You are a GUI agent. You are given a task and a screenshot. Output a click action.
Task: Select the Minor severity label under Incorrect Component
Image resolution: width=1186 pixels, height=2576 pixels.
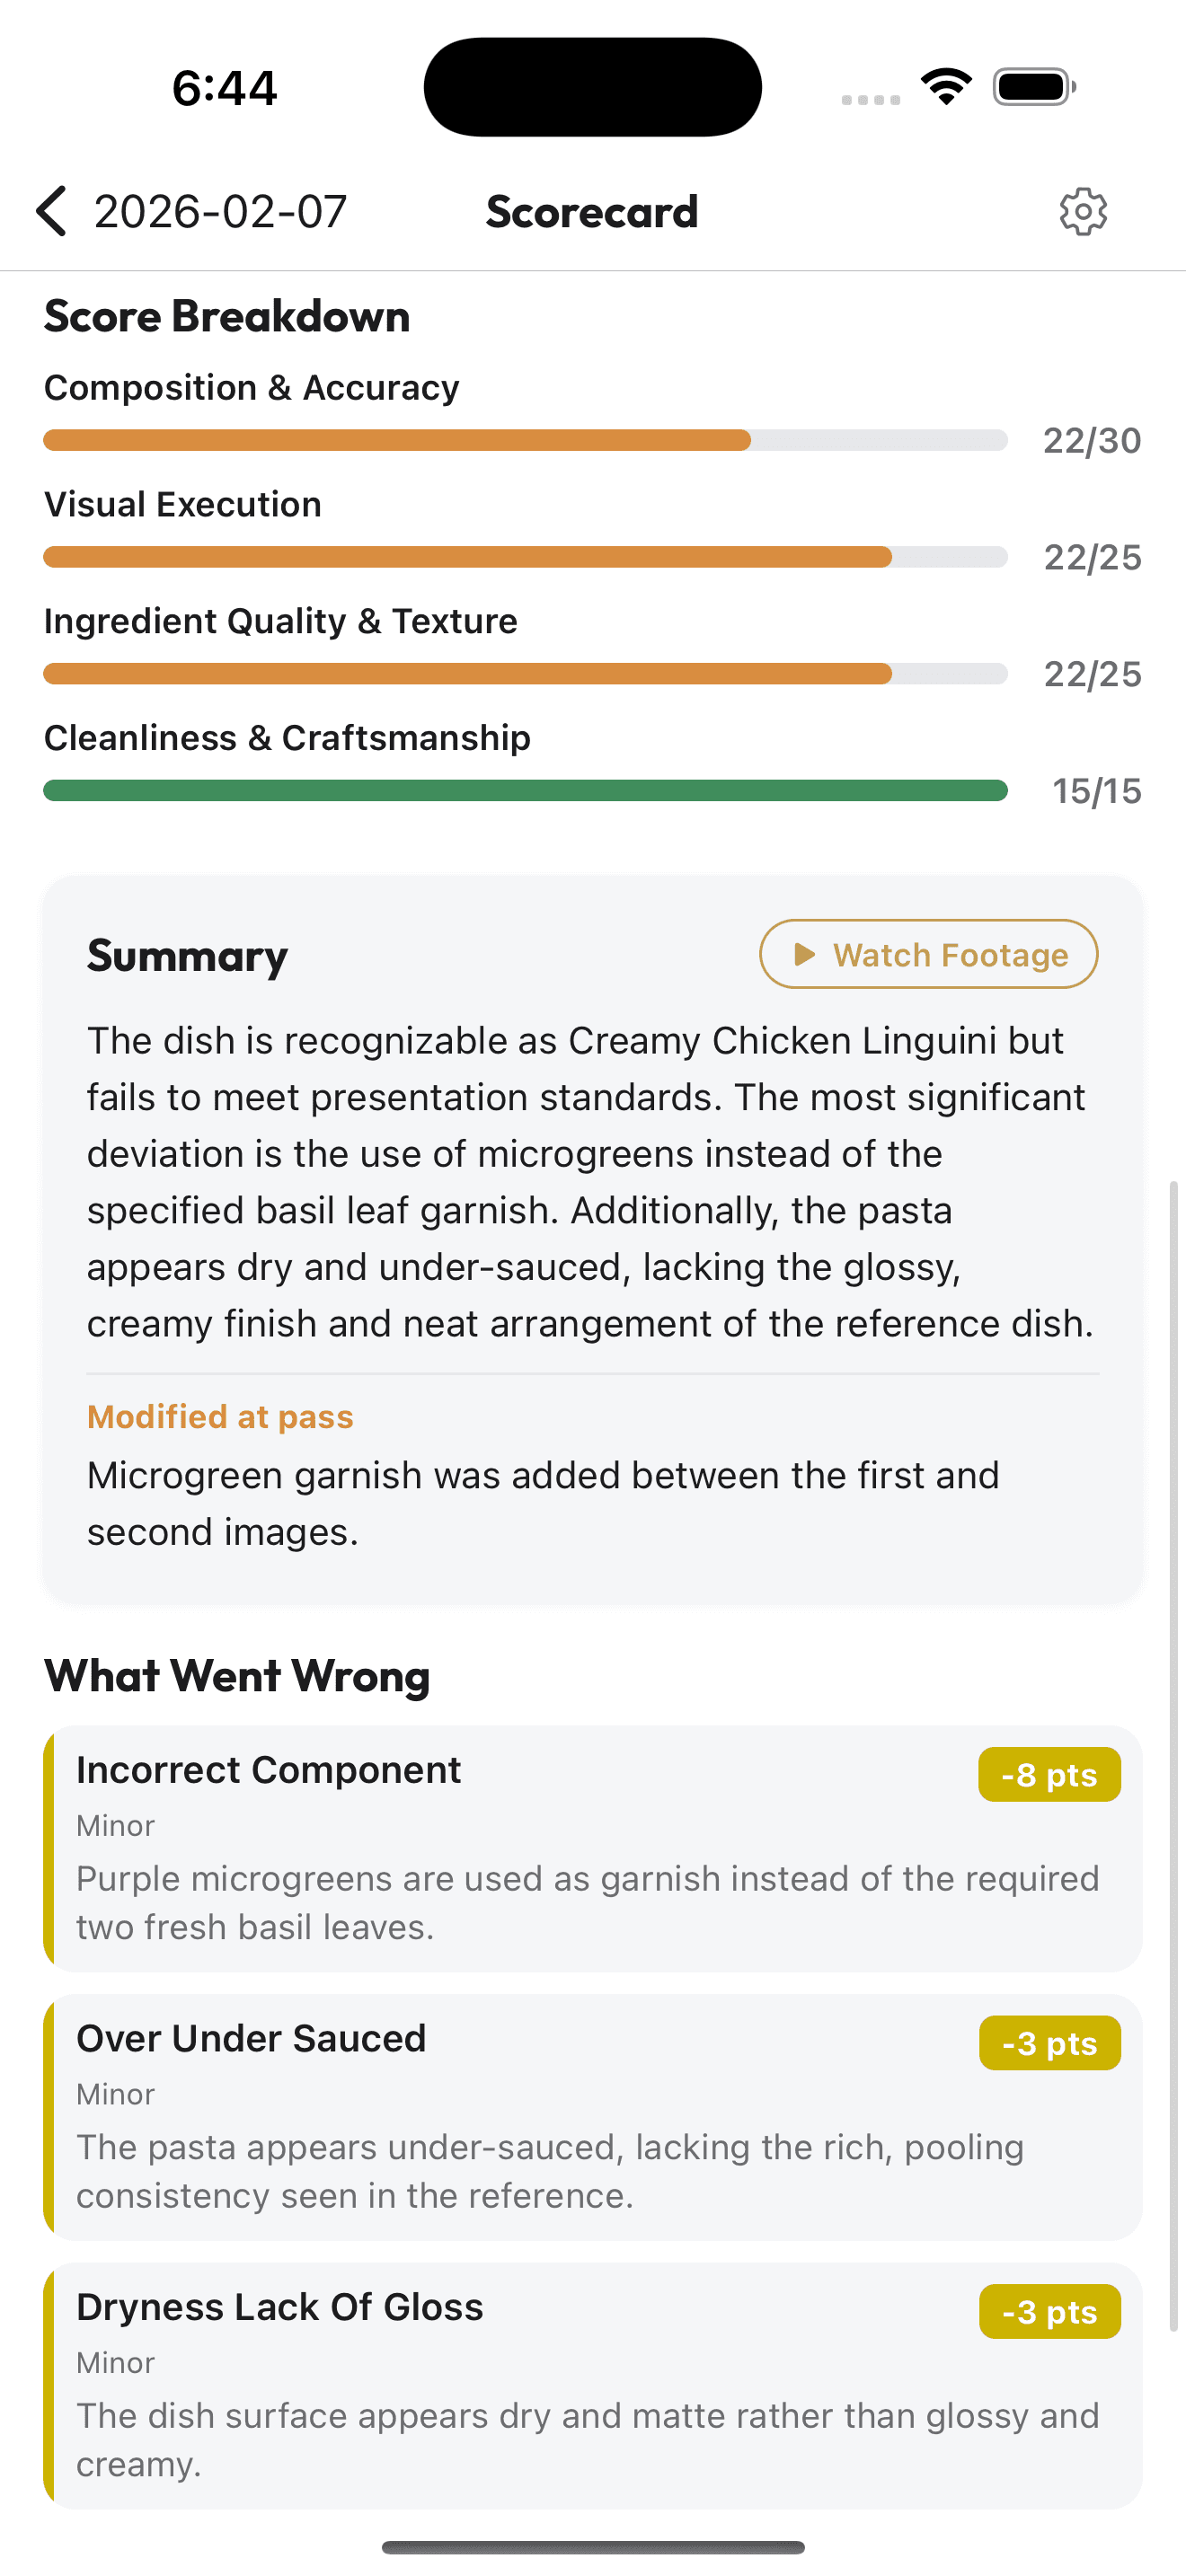pyautogui.click(x=115, y=1826)
